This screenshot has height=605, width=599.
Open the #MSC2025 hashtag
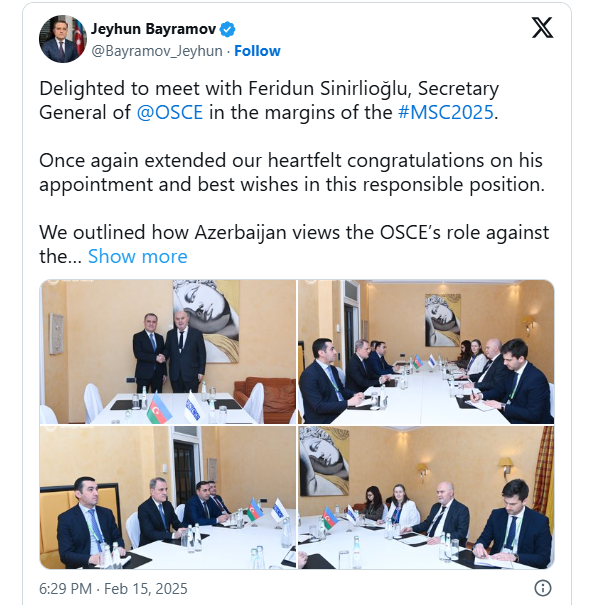(446, 112)
